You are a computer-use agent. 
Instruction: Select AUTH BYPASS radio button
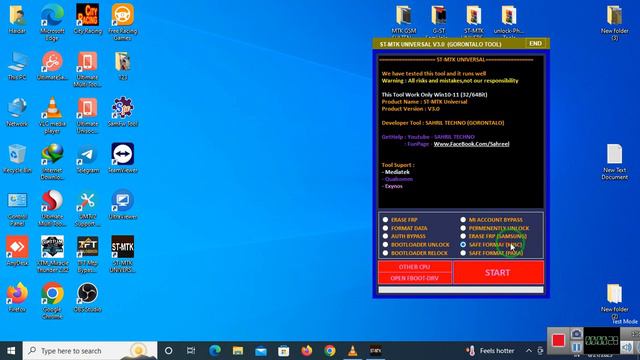386,236
